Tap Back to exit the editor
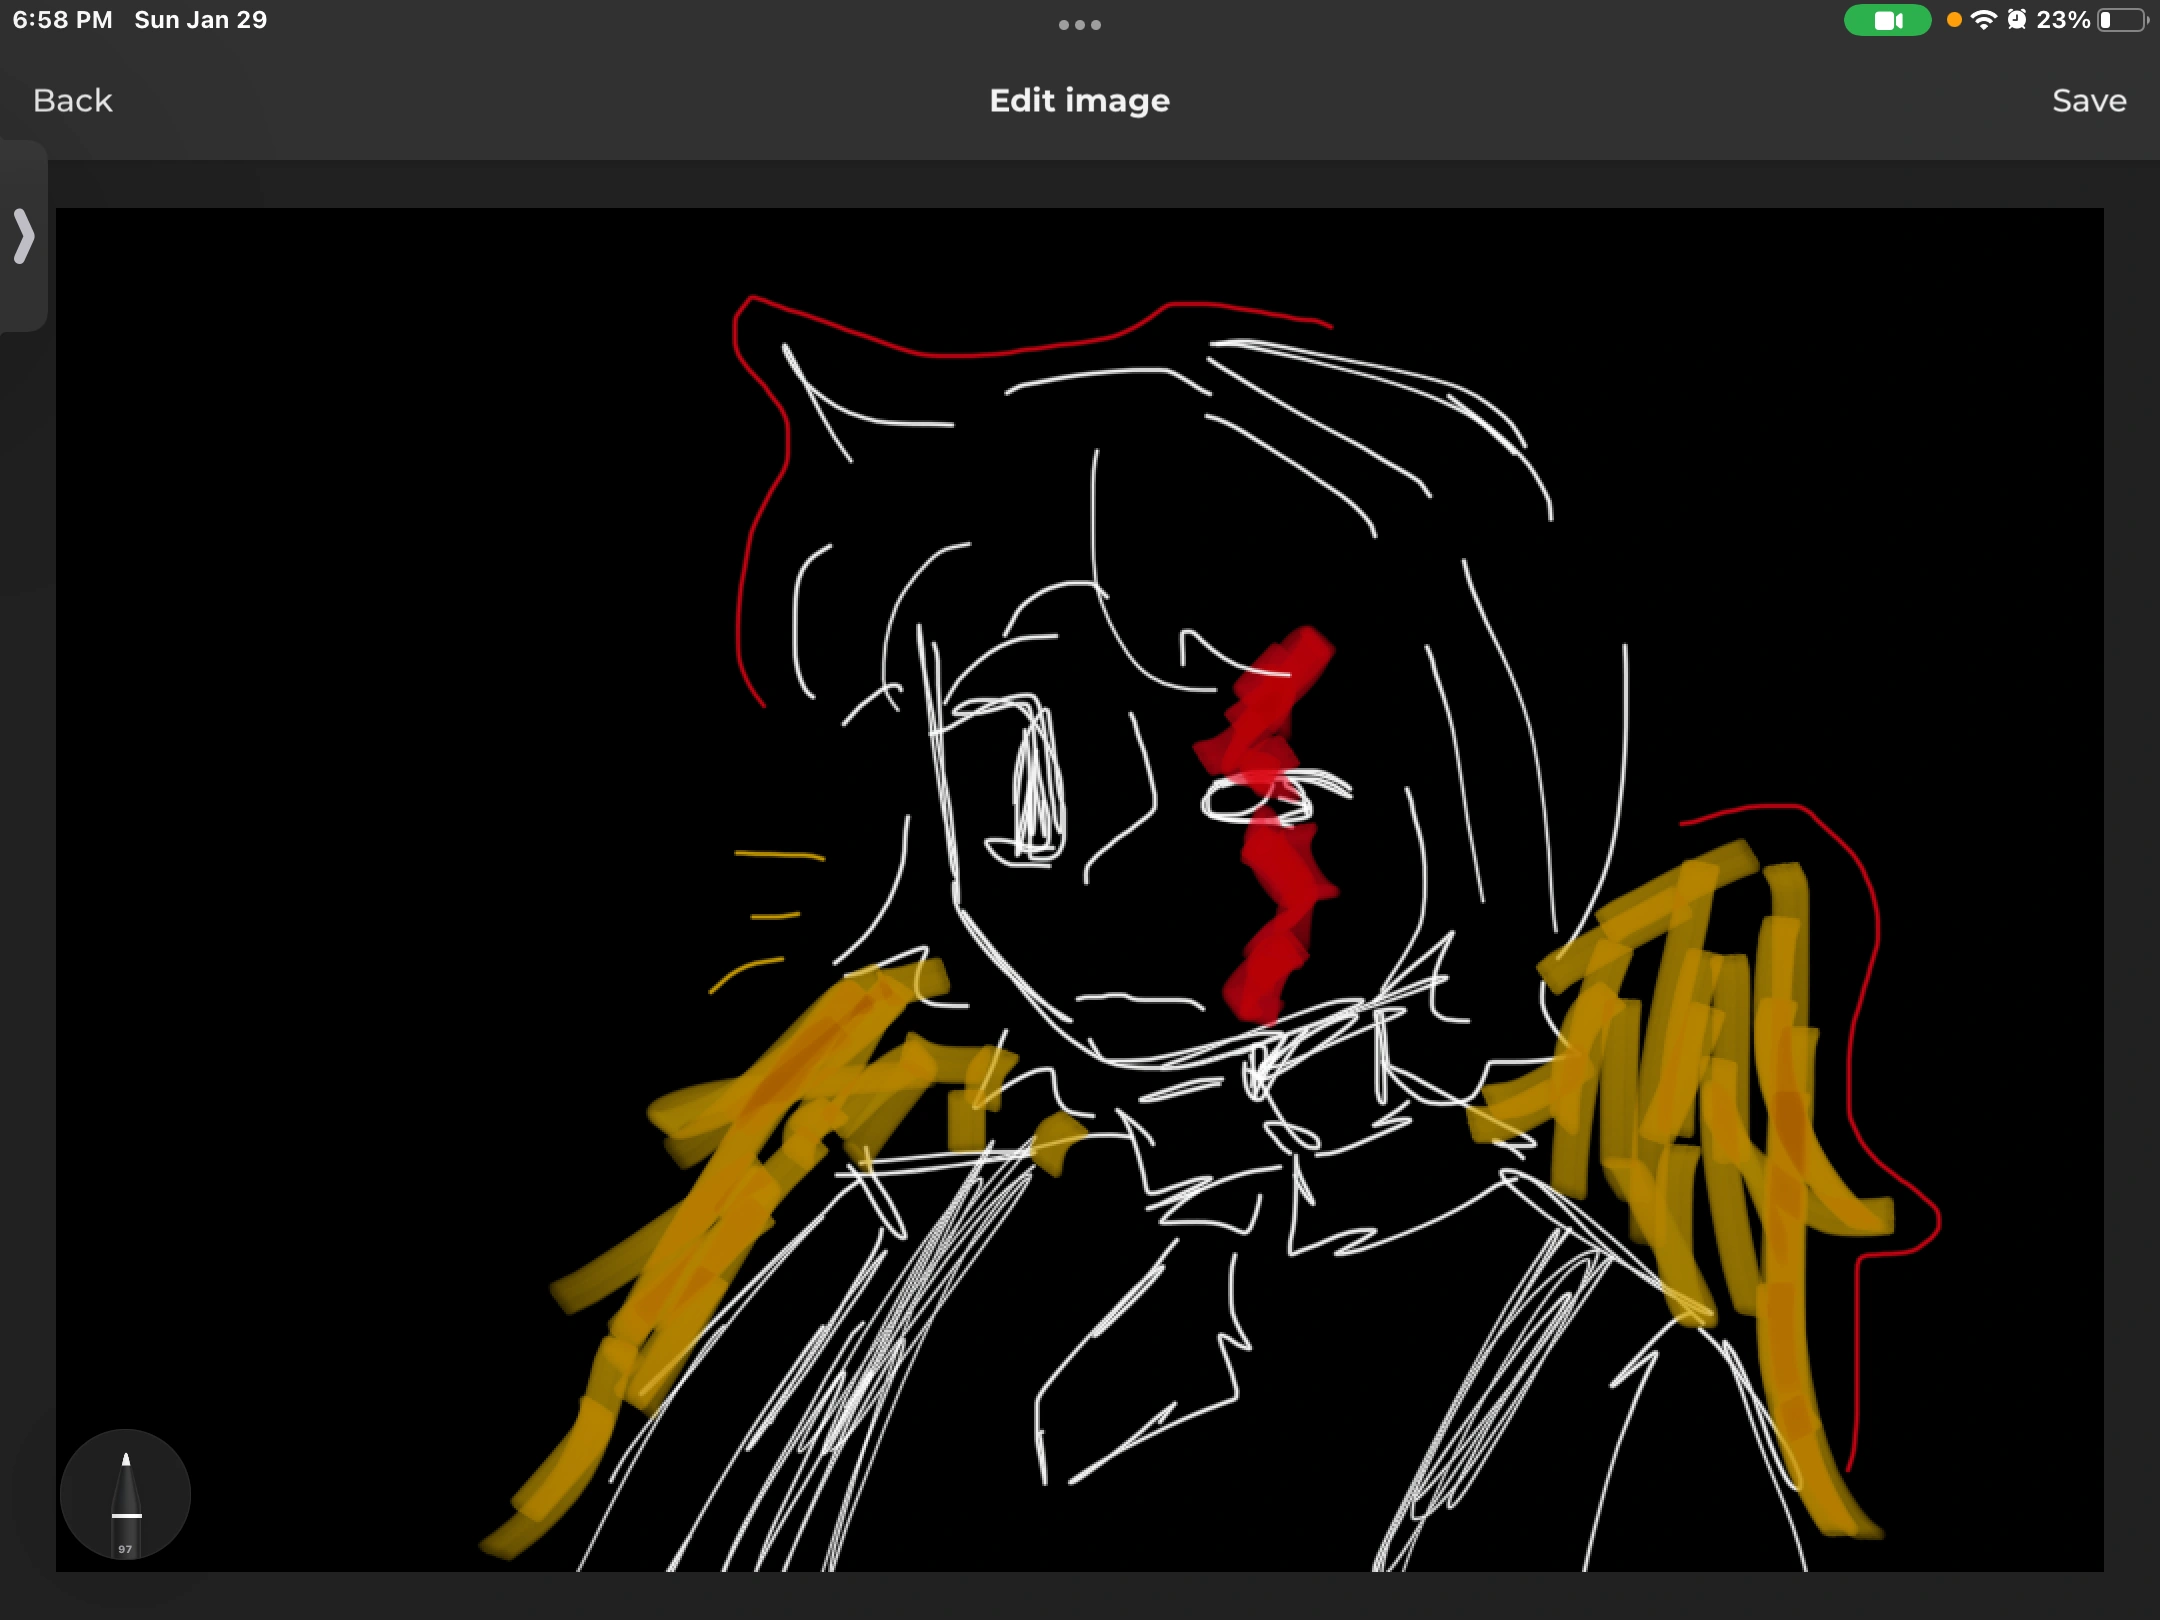 tap(72, 99)
